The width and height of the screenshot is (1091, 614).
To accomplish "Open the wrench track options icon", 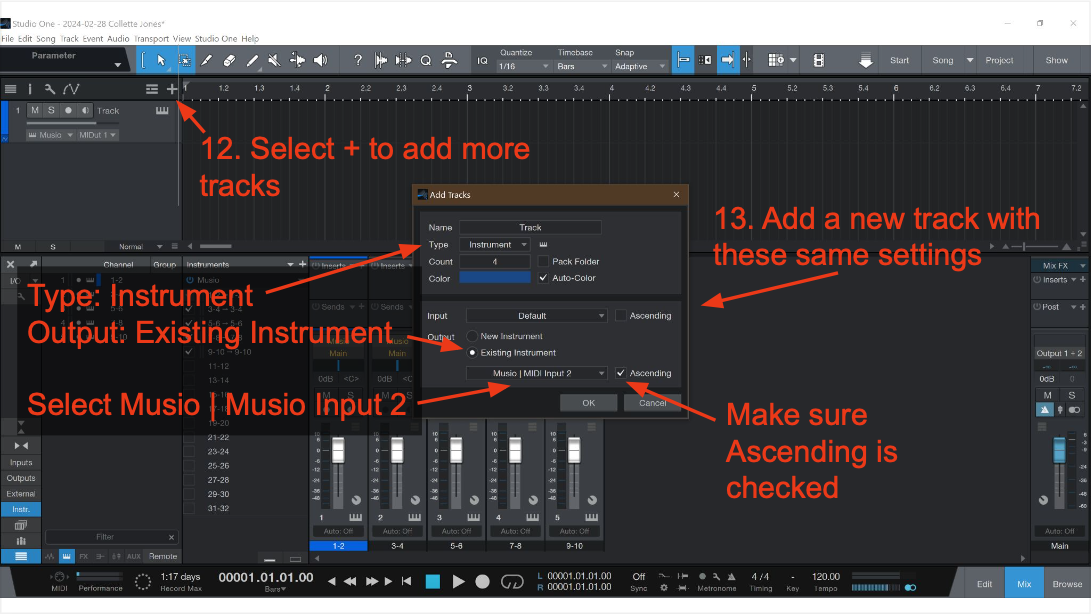I will pos(49,89).
